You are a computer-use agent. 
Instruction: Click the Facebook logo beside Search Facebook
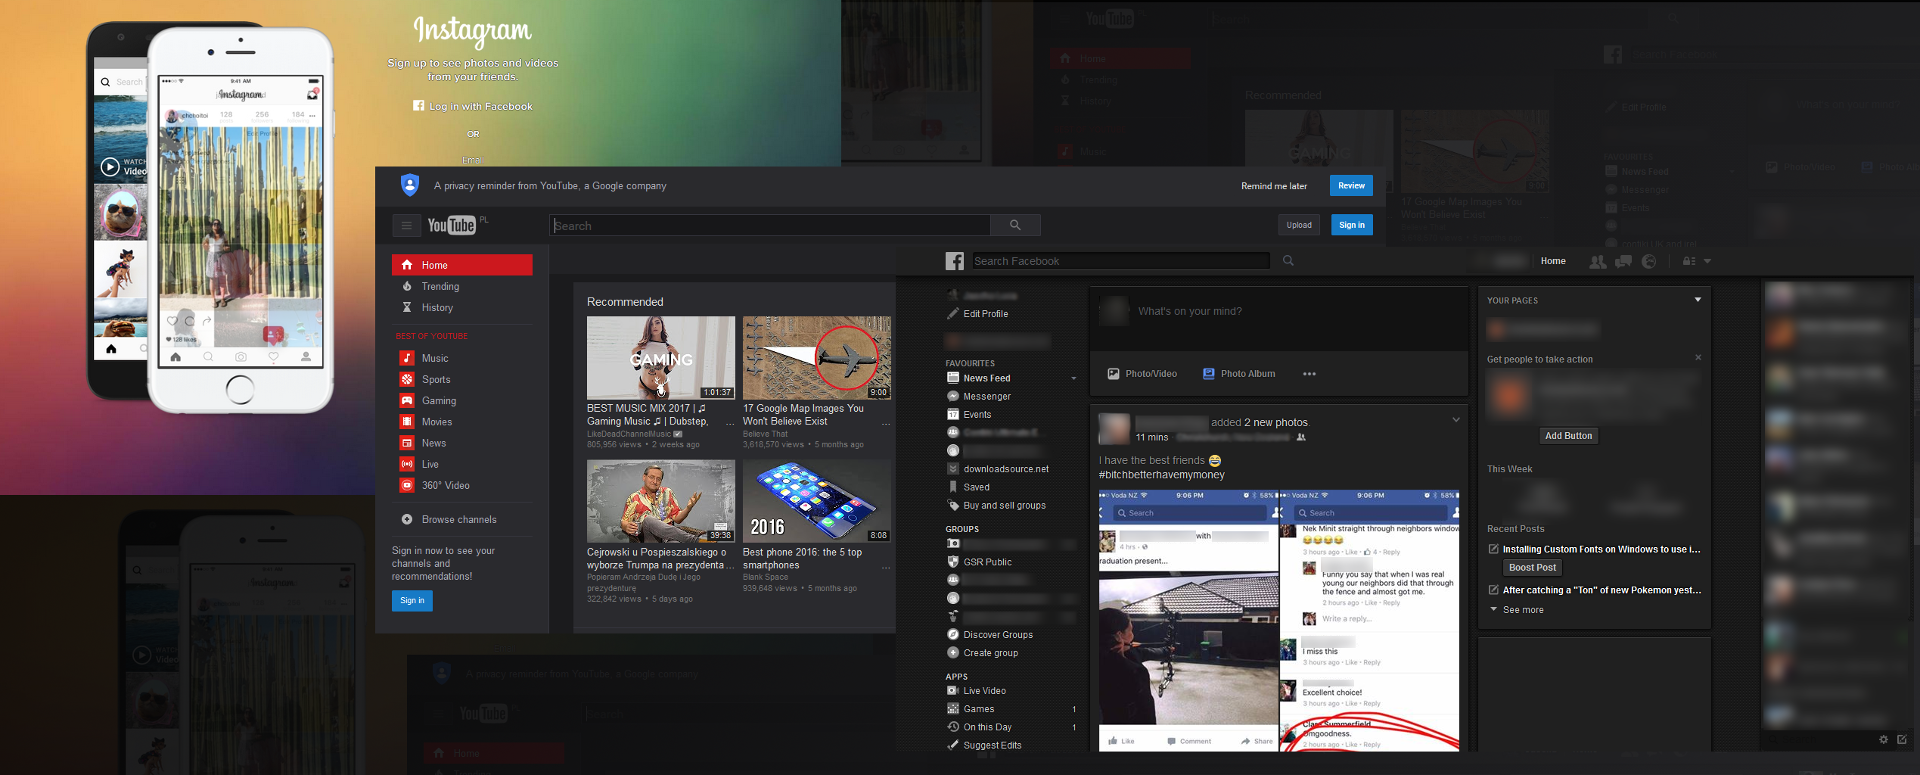pyautogui.click(x=955, y=261)
